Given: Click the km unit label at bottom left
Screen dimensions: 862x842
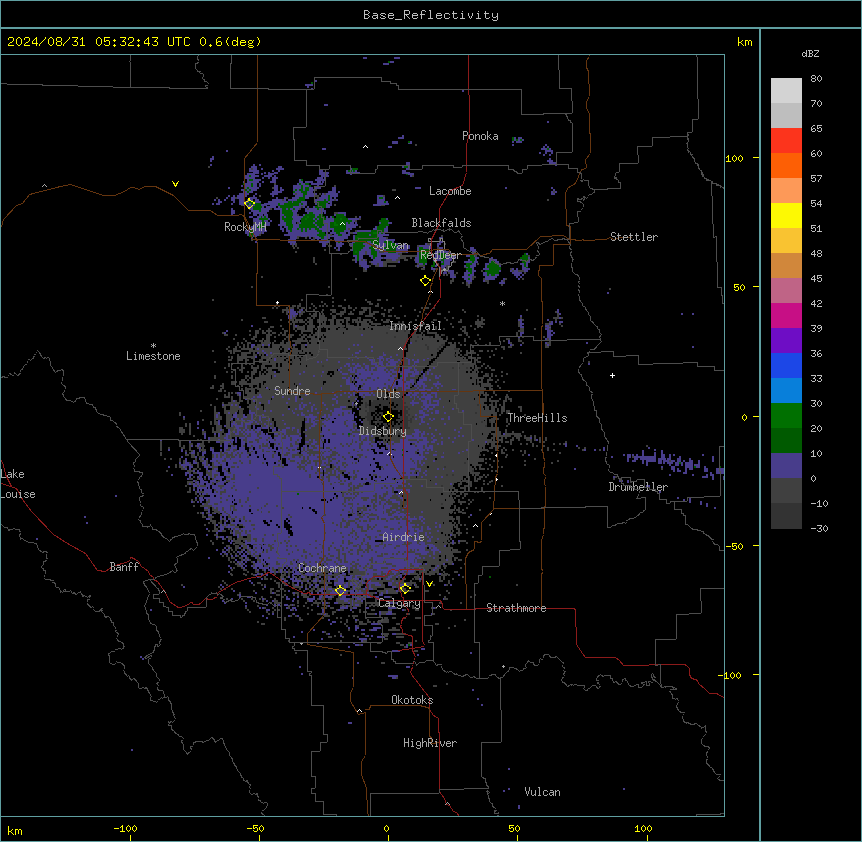Looking at the screenshot, I should coord(15,830).
